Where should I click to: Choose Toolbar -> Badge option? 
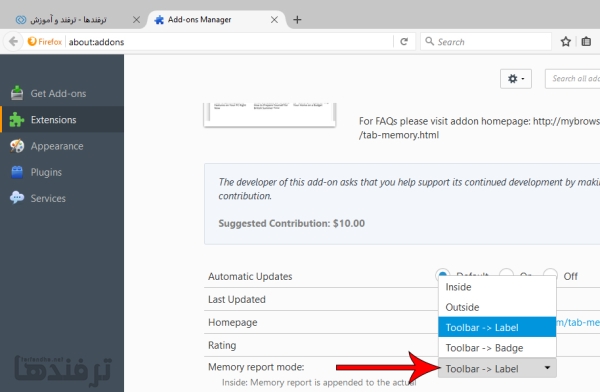[x=497, y=348]
